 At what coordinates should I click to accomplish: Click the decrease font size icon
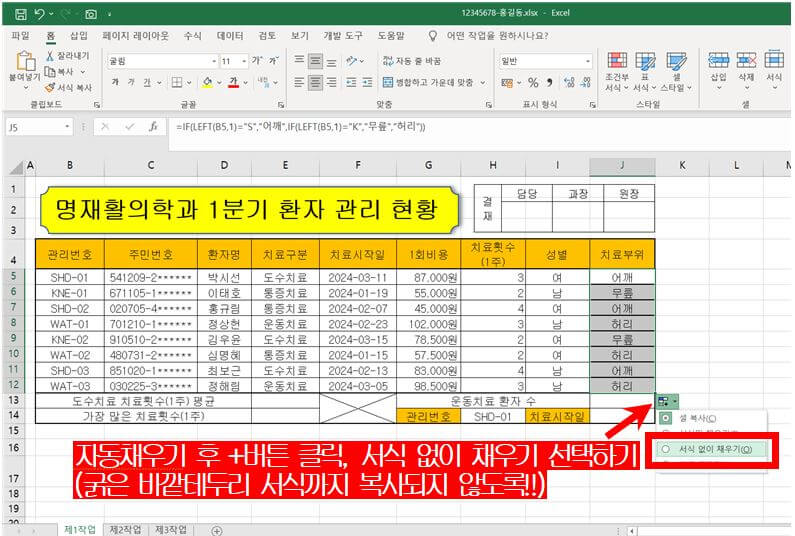click(273, 61)
